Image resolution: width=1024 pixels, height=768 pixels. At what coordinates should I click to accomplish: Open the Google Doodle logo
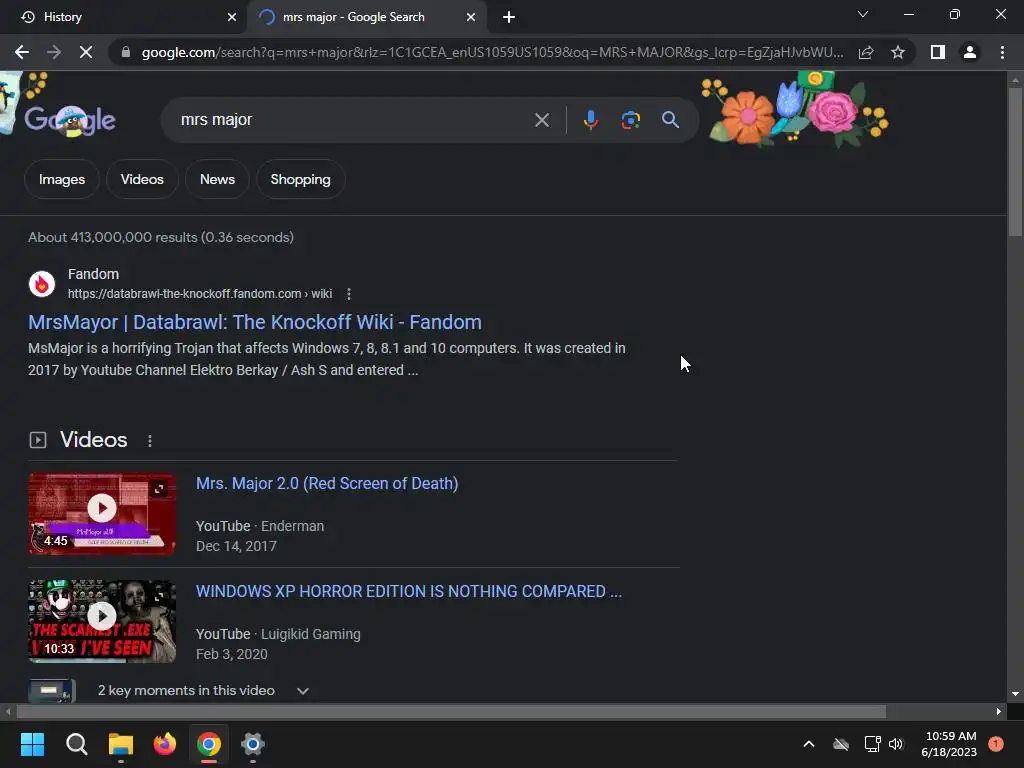(x=70, y=120)
